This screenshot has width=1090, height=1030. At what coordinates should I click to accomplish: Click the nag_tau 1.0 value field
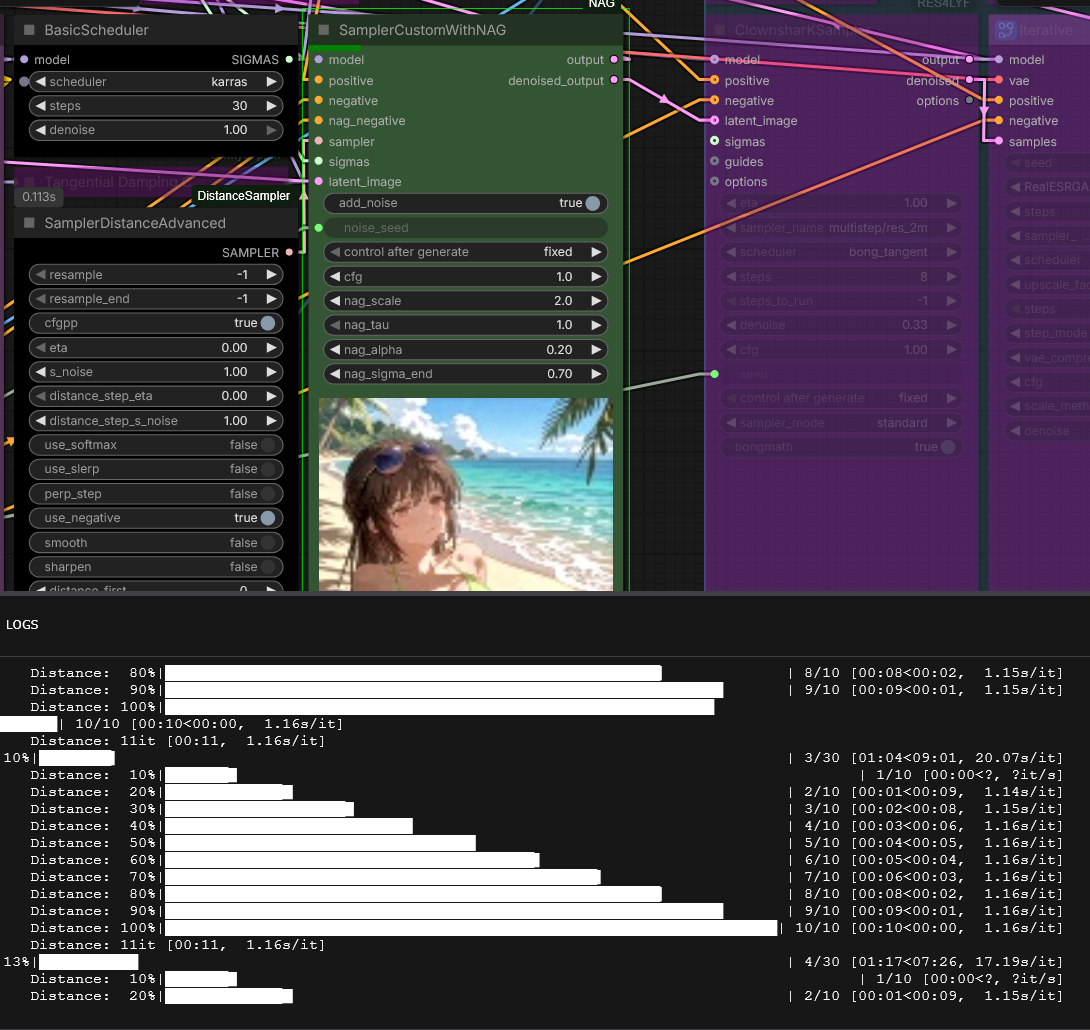[466, 325]
